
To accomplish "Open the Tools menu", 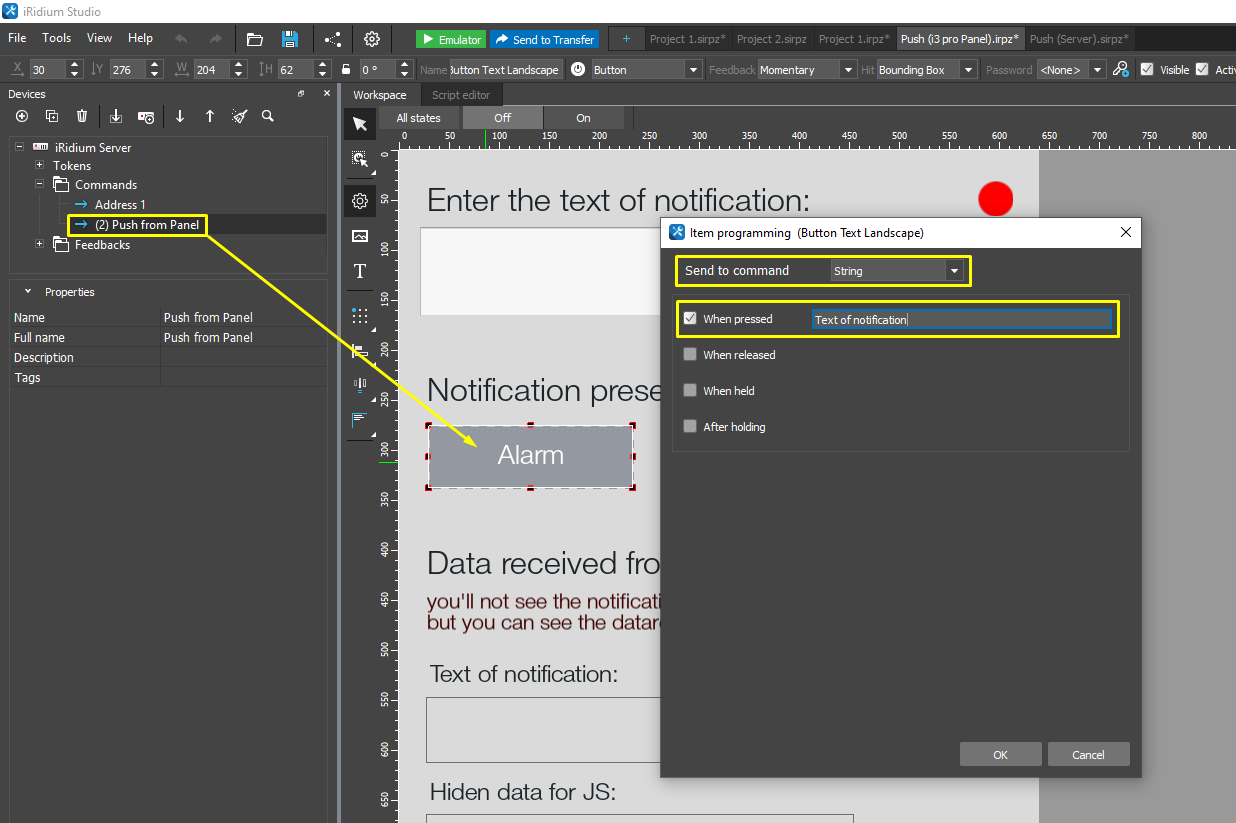I will tap(56, 38).
